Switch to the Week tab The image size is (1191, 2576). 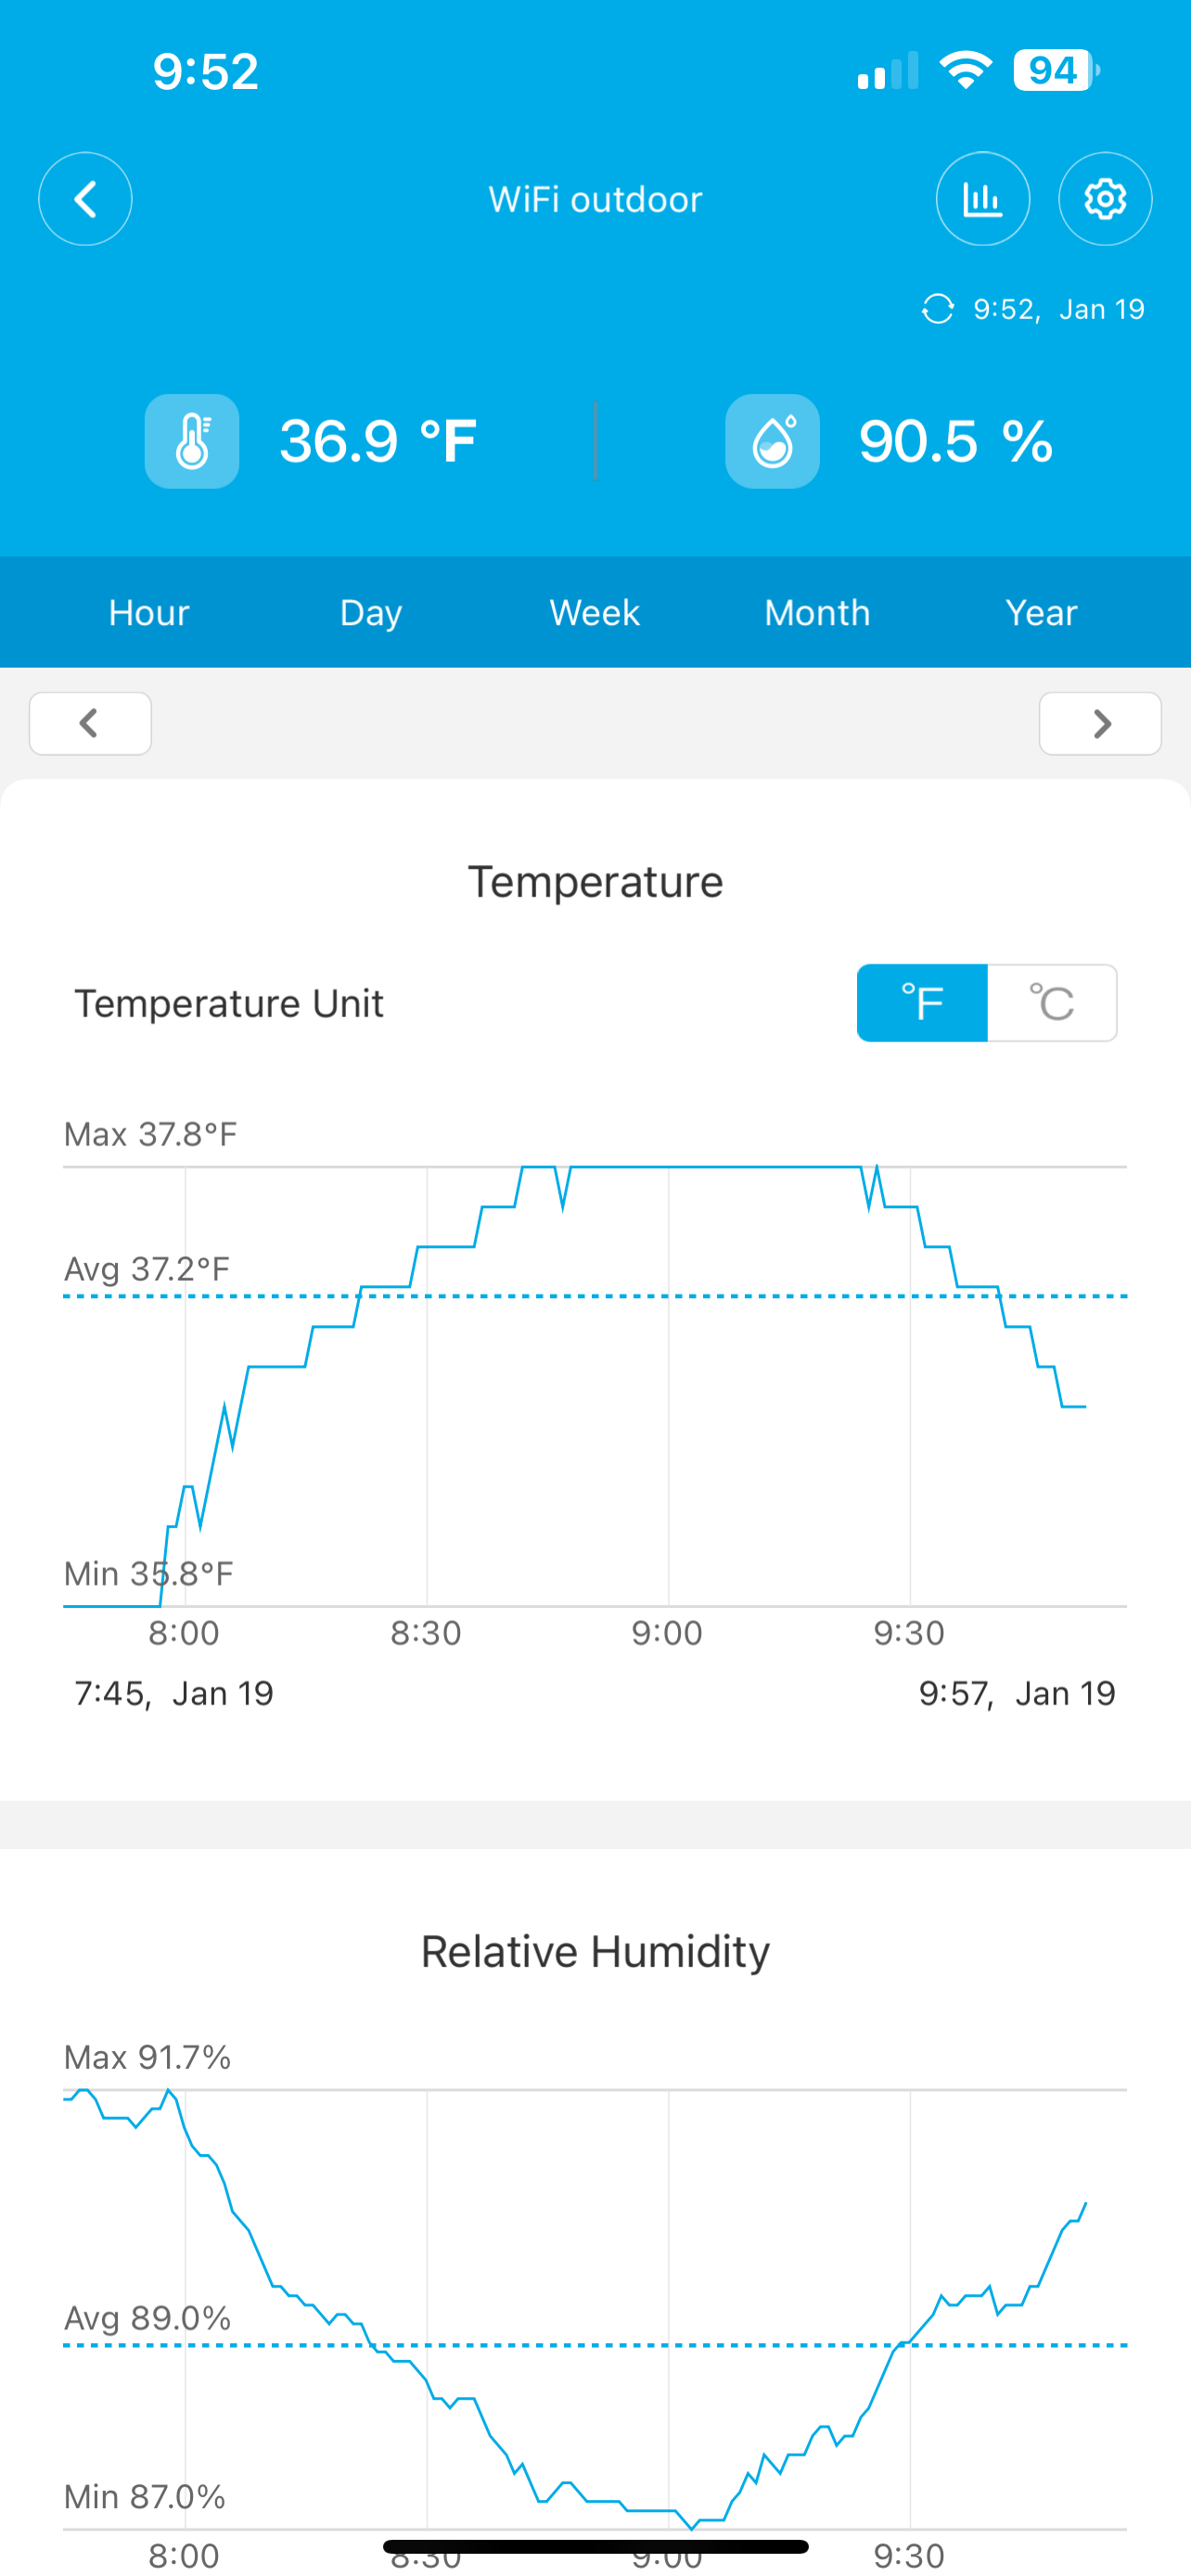595,612
